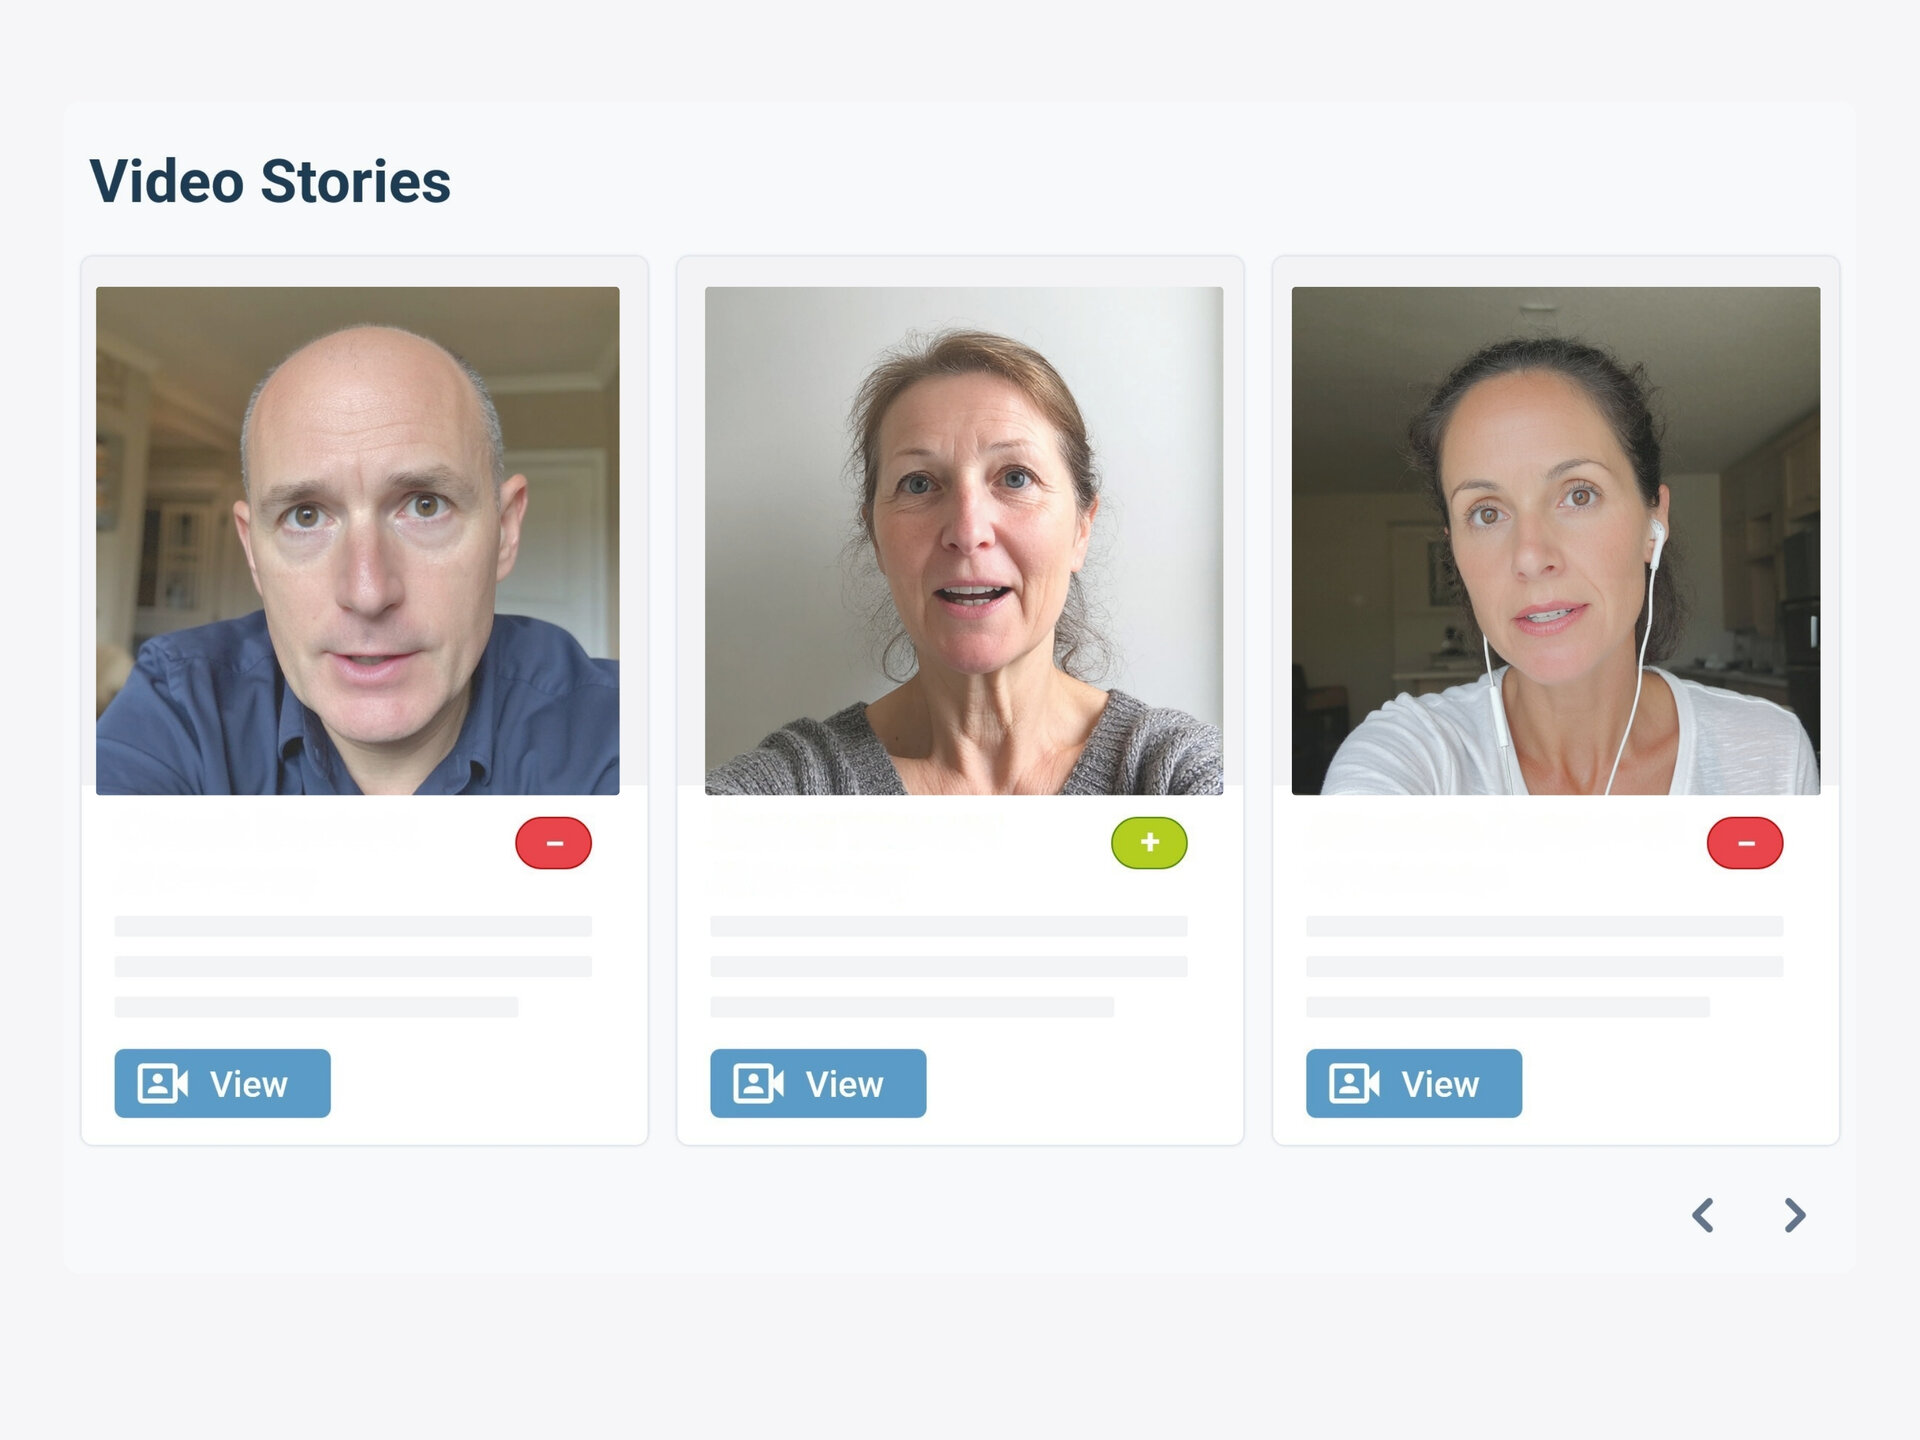This screenshot has width=1920, height=1440.
Task: Go to the previous video stories
Action: [1703, 1215]
